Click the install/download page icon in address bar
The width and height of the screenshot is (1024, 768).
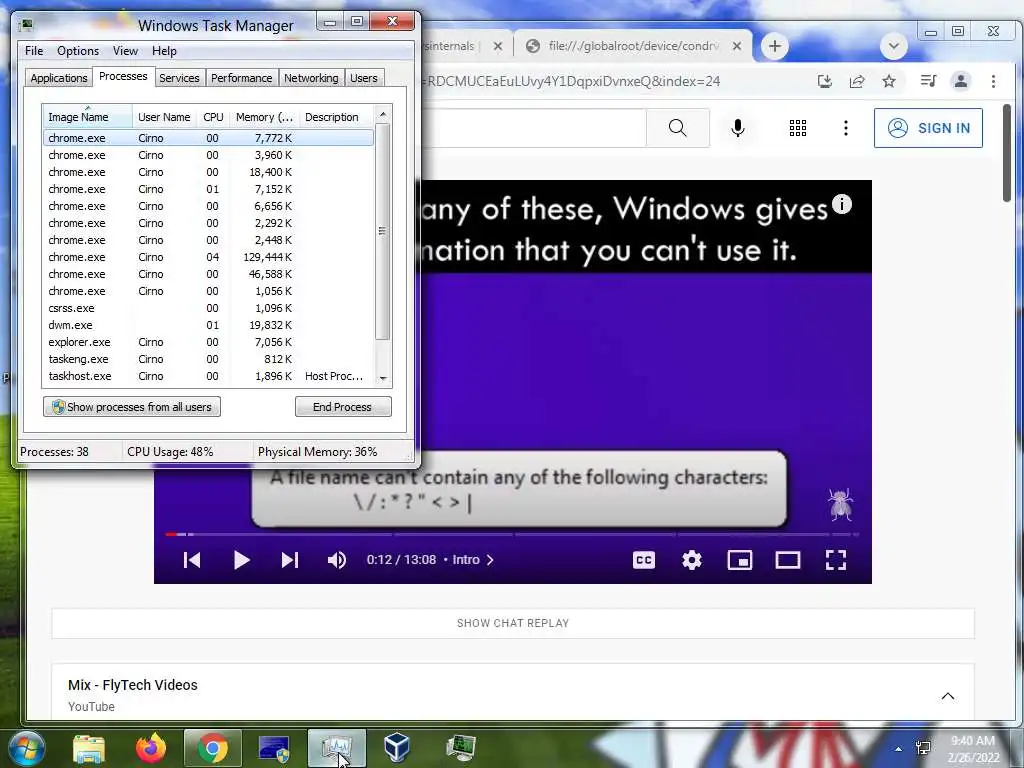(x=825, y=81)
